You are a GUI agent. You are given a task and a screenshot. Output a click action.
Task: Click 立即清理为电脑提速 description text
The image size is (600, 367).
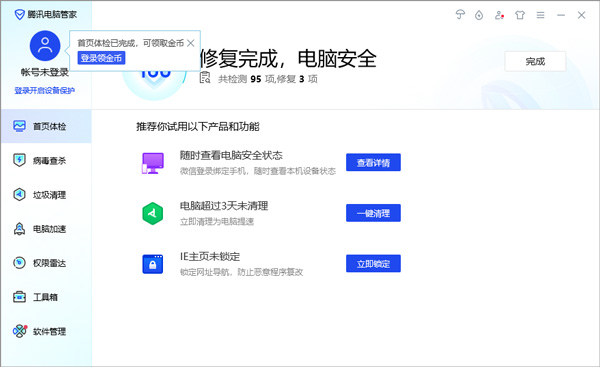pos(217,222)
